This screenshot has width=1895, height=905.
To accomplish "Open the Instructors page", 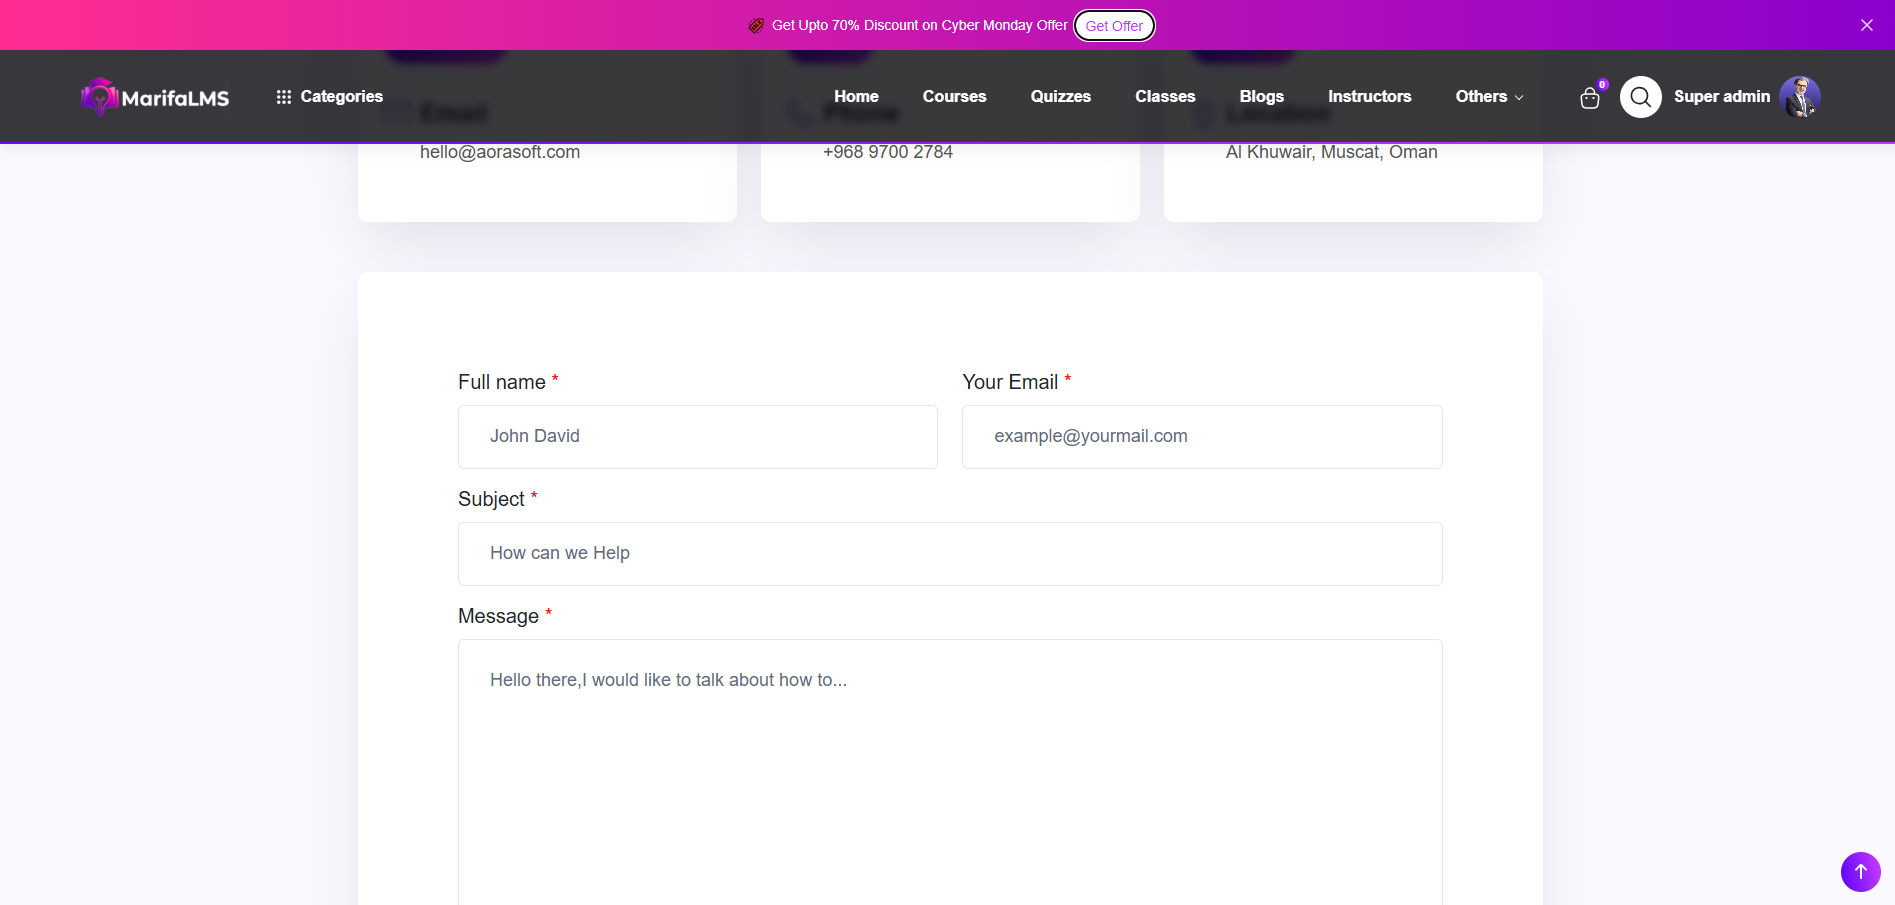I will 1369,97.
